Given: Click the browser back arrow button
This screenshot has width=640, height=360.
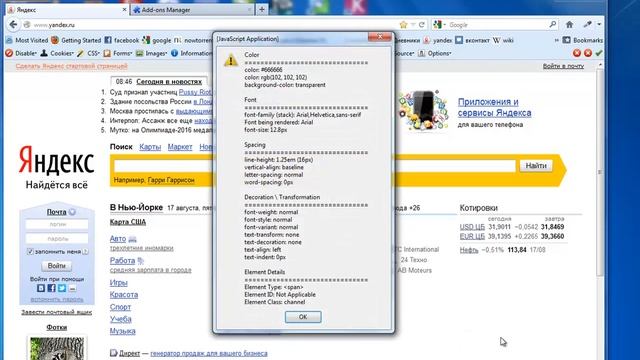Looking at the screenshot, I should [x=13, y=25].
